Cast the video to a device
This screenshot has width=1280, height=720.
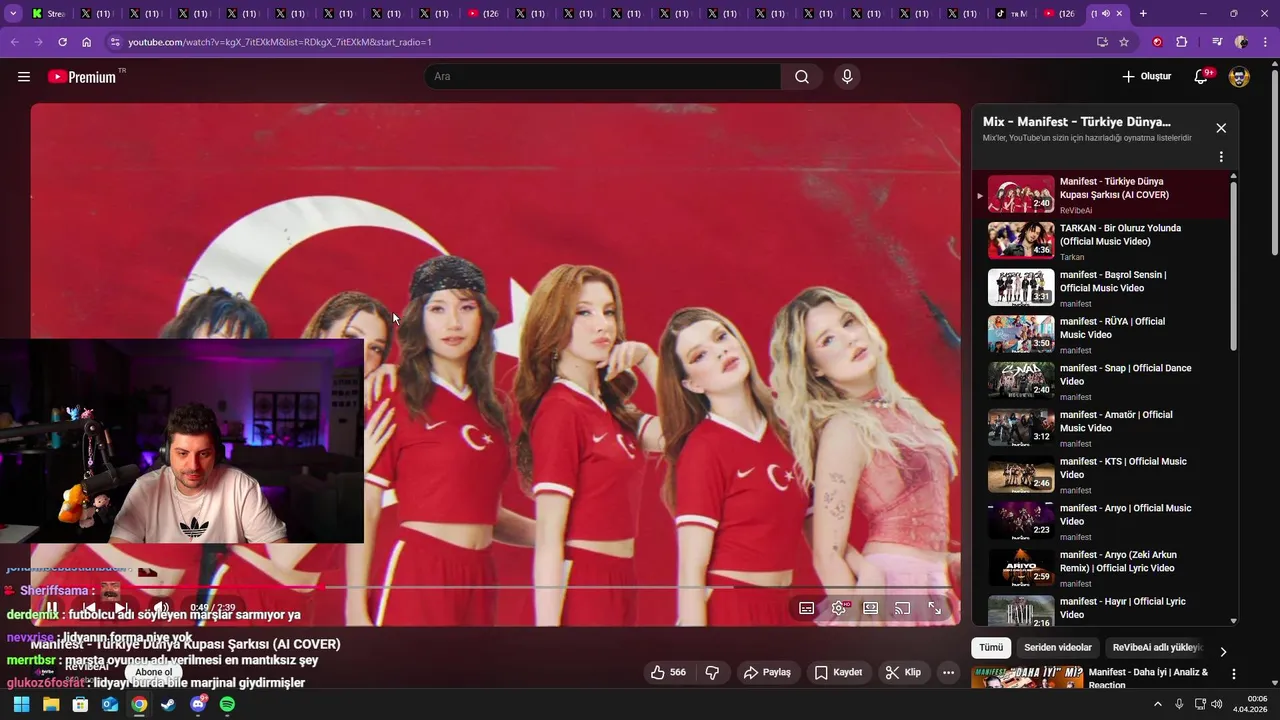pyautogui.click(x=902, y=608)
